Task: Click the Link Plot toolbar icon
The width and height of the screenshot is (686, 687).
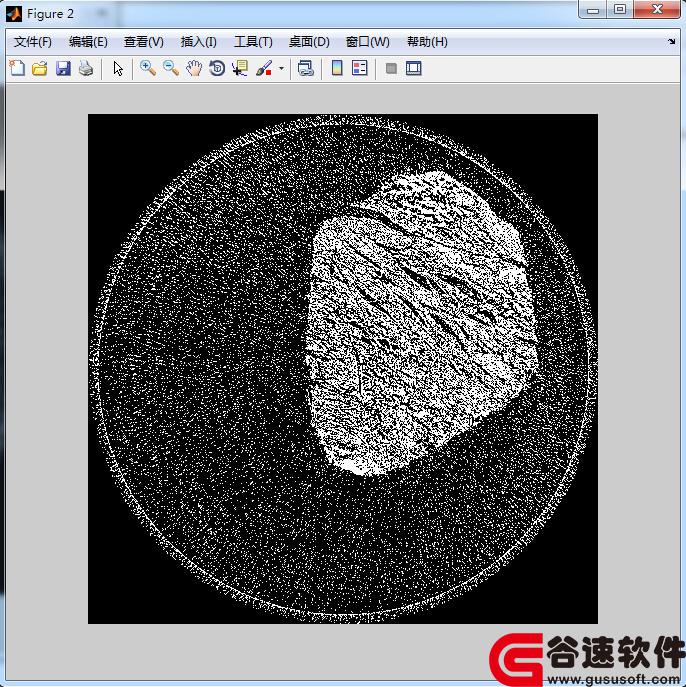Action: click(x=305, y=68)
